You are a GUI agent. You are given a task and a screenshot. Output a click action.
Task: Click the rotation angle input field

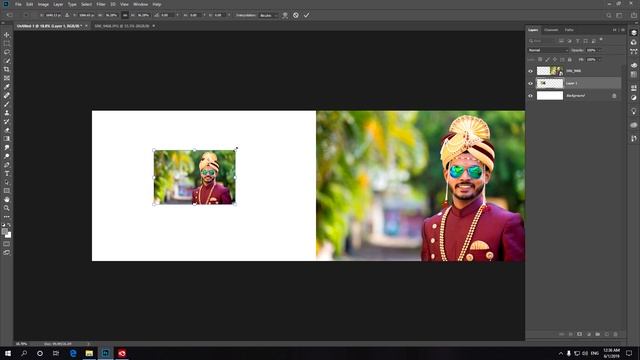point(167,15)
